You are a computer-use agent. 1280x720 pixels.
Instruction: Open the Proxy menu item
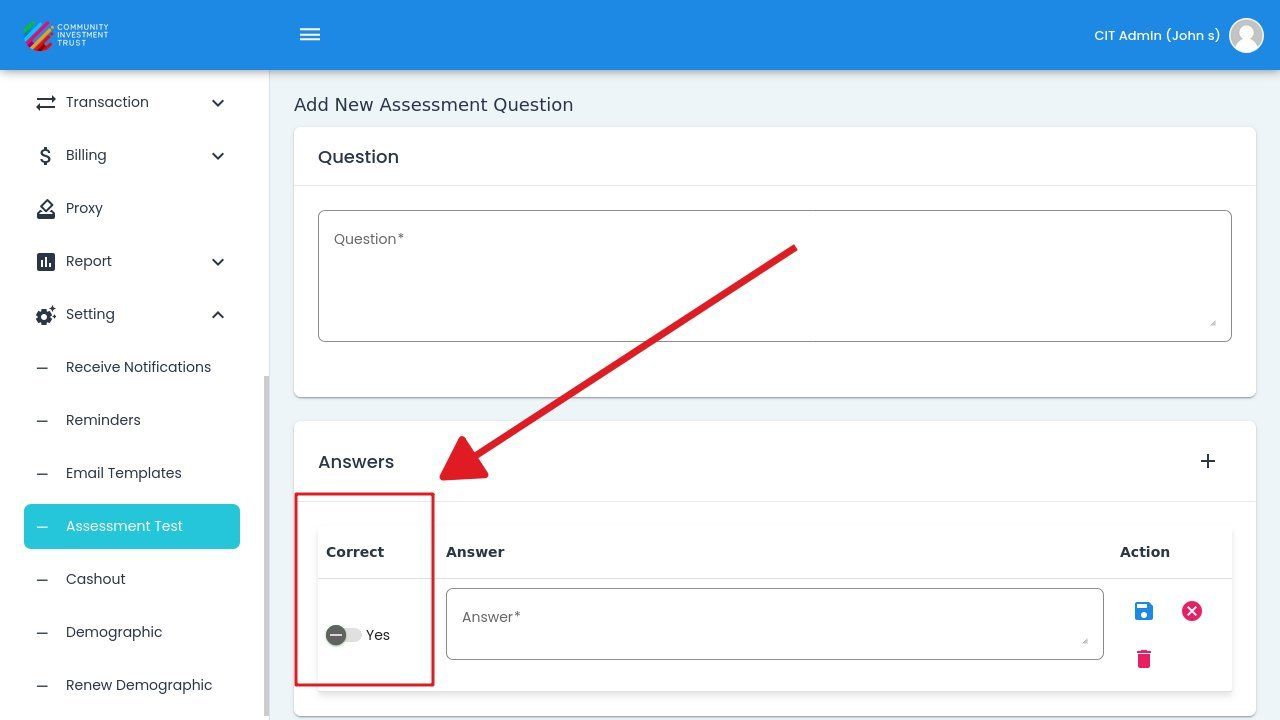coord(84,208)
